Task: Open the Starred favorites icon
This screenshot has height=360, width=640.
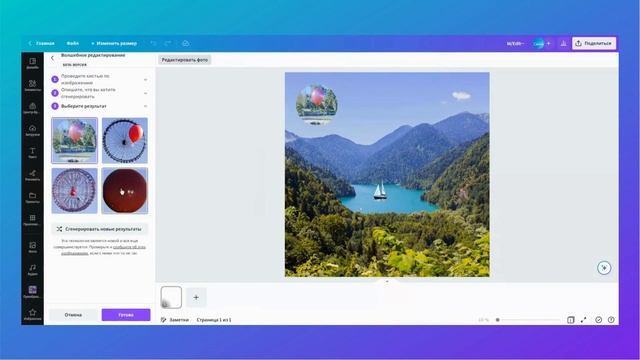Action: click(x=33, y=314)
